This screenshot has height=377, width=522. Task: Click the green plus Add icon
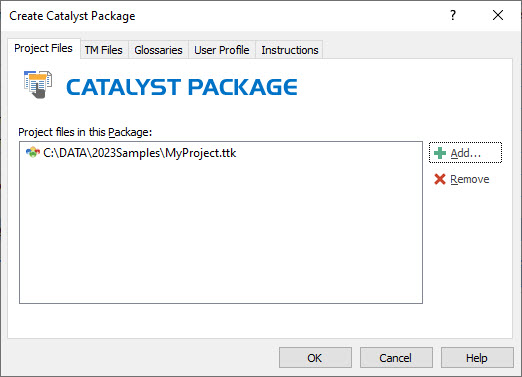(x=440, y=153)
